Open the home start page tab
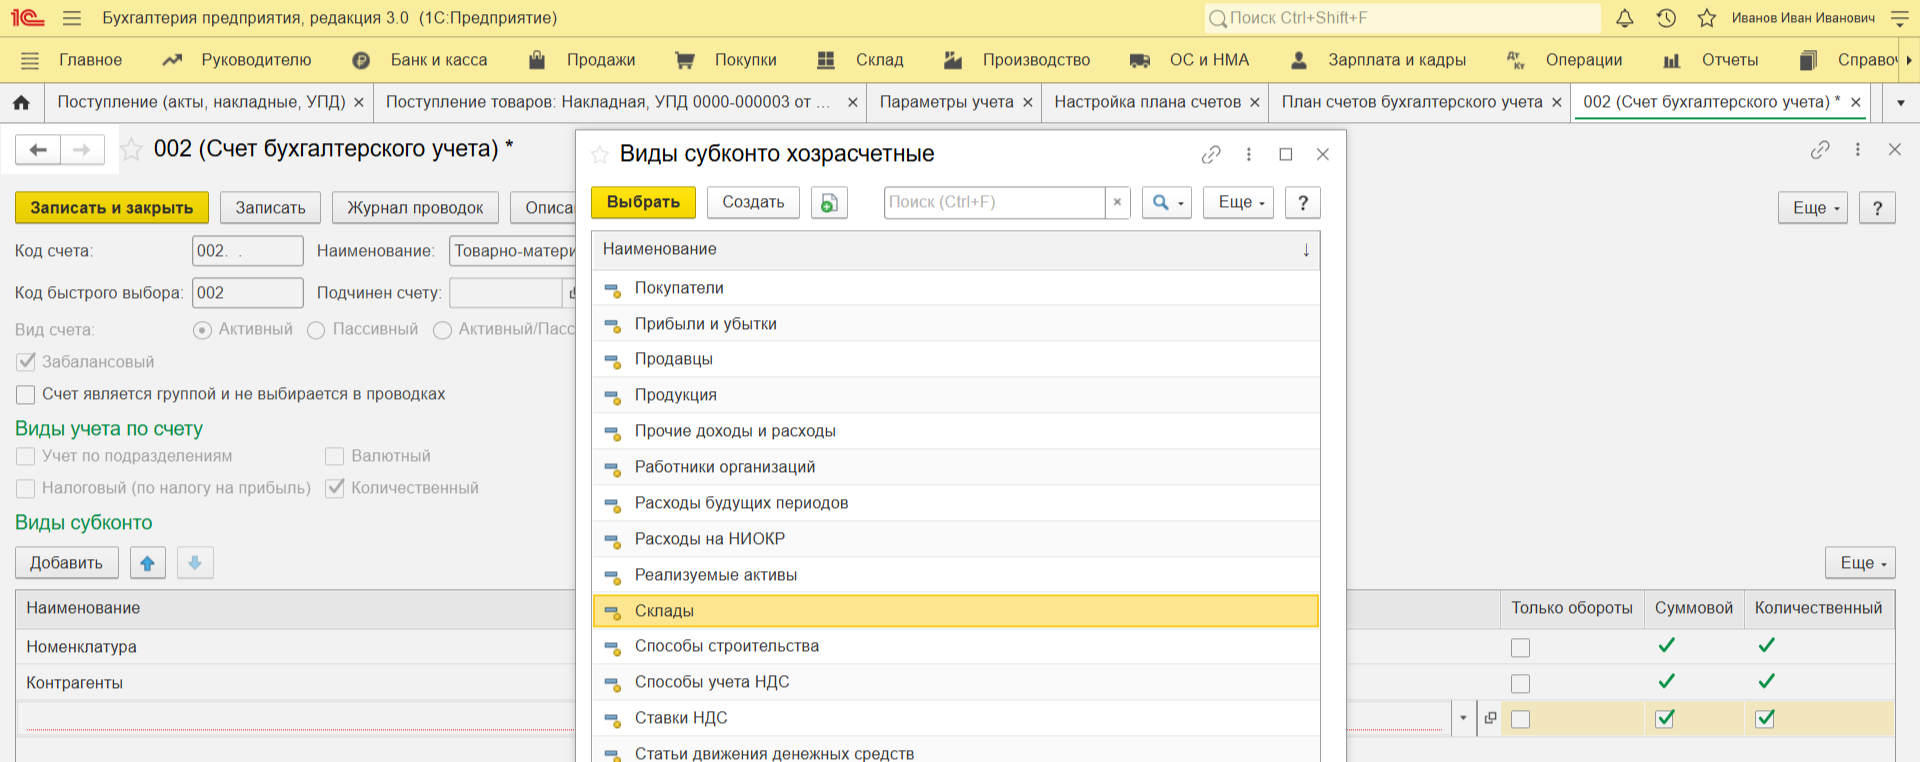 click(x=22, y=102)
